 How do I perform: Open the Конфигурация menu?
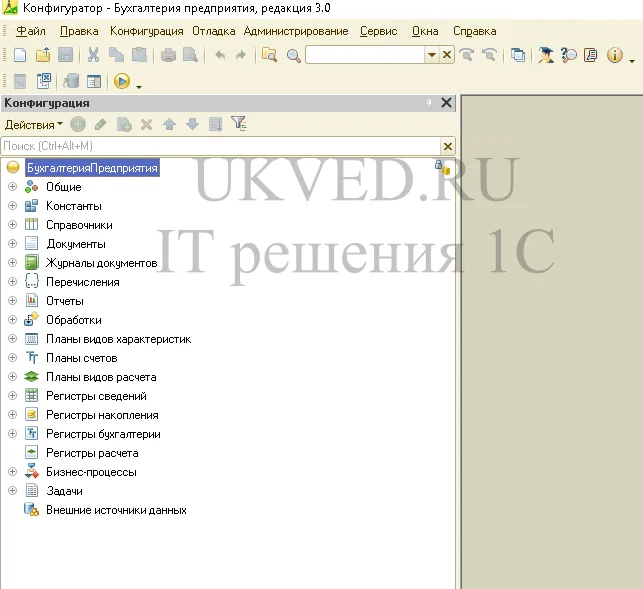pyautogui.click(x=146, y=31)
